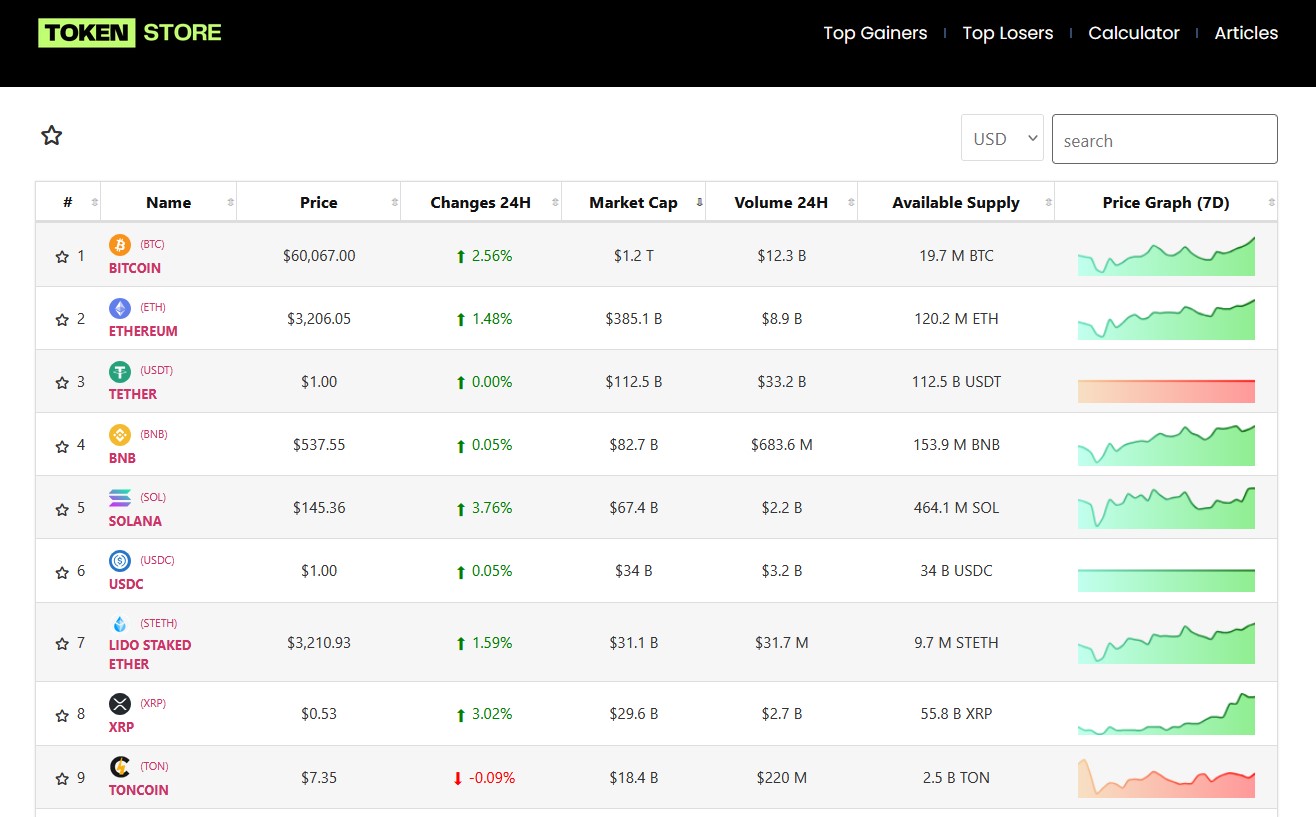Open the TETHER name link
The height and width of the screenshot is (817, 1316).
tap(133, 394)
